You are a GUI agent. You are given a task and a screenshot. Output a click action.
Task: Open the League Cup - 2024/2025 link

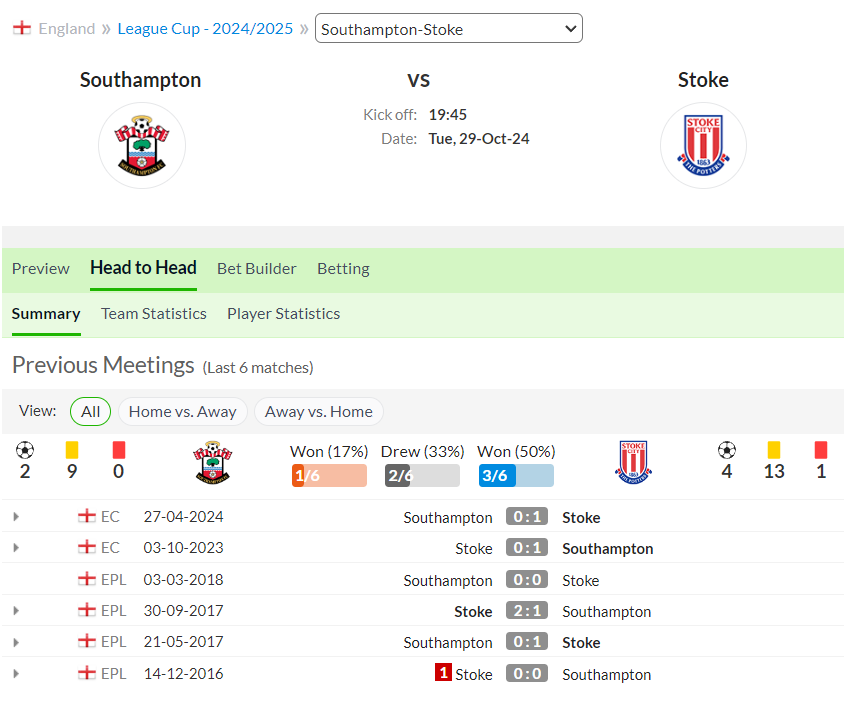click(205, 29)
